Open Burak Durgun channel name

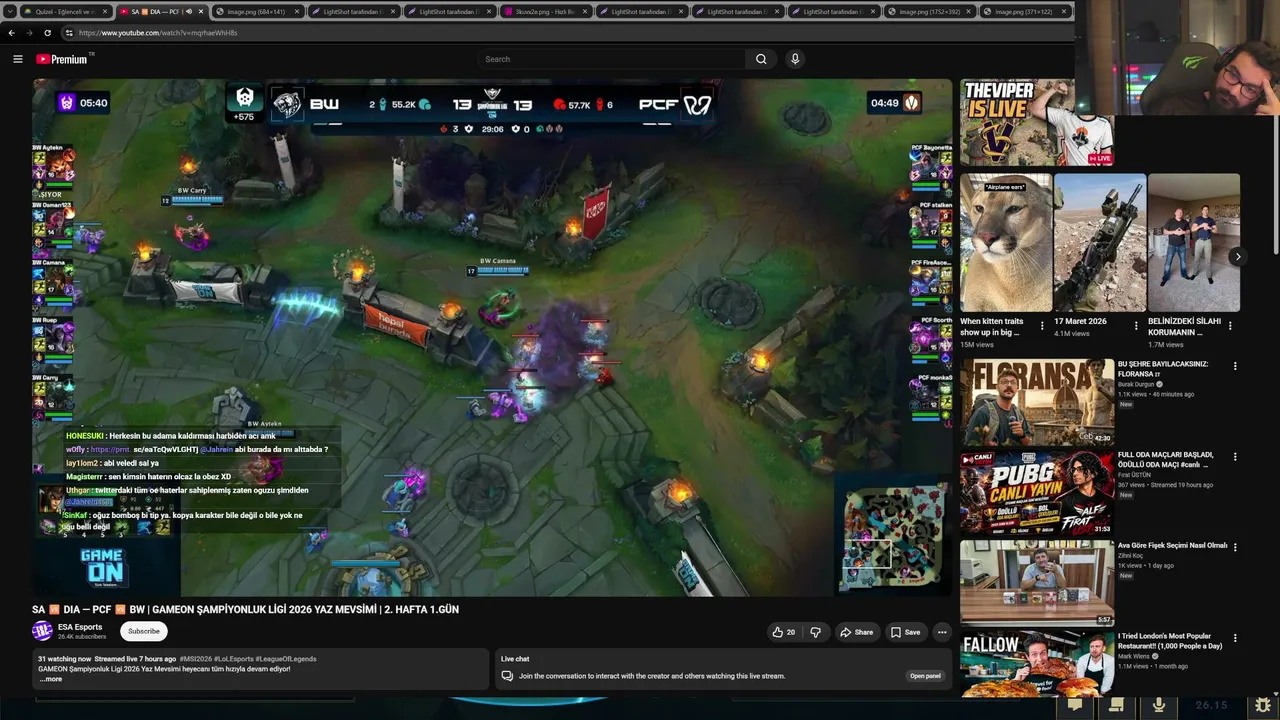[x=1137, y=384]
